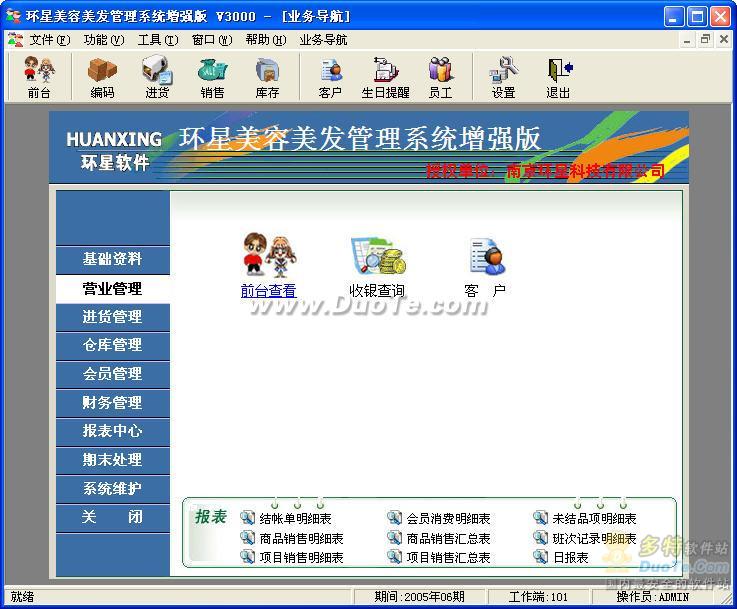Open the 收银查询 coins and report icon

tap(378, 256)
